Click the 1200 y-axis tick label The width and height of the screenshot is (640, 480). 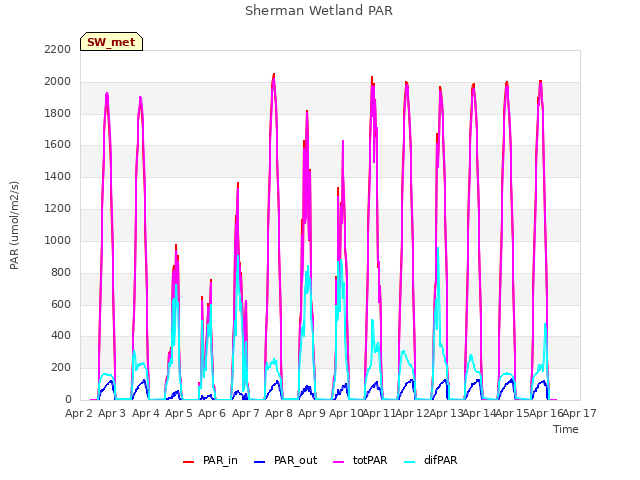pyautogui.click(x=58, y=209)
